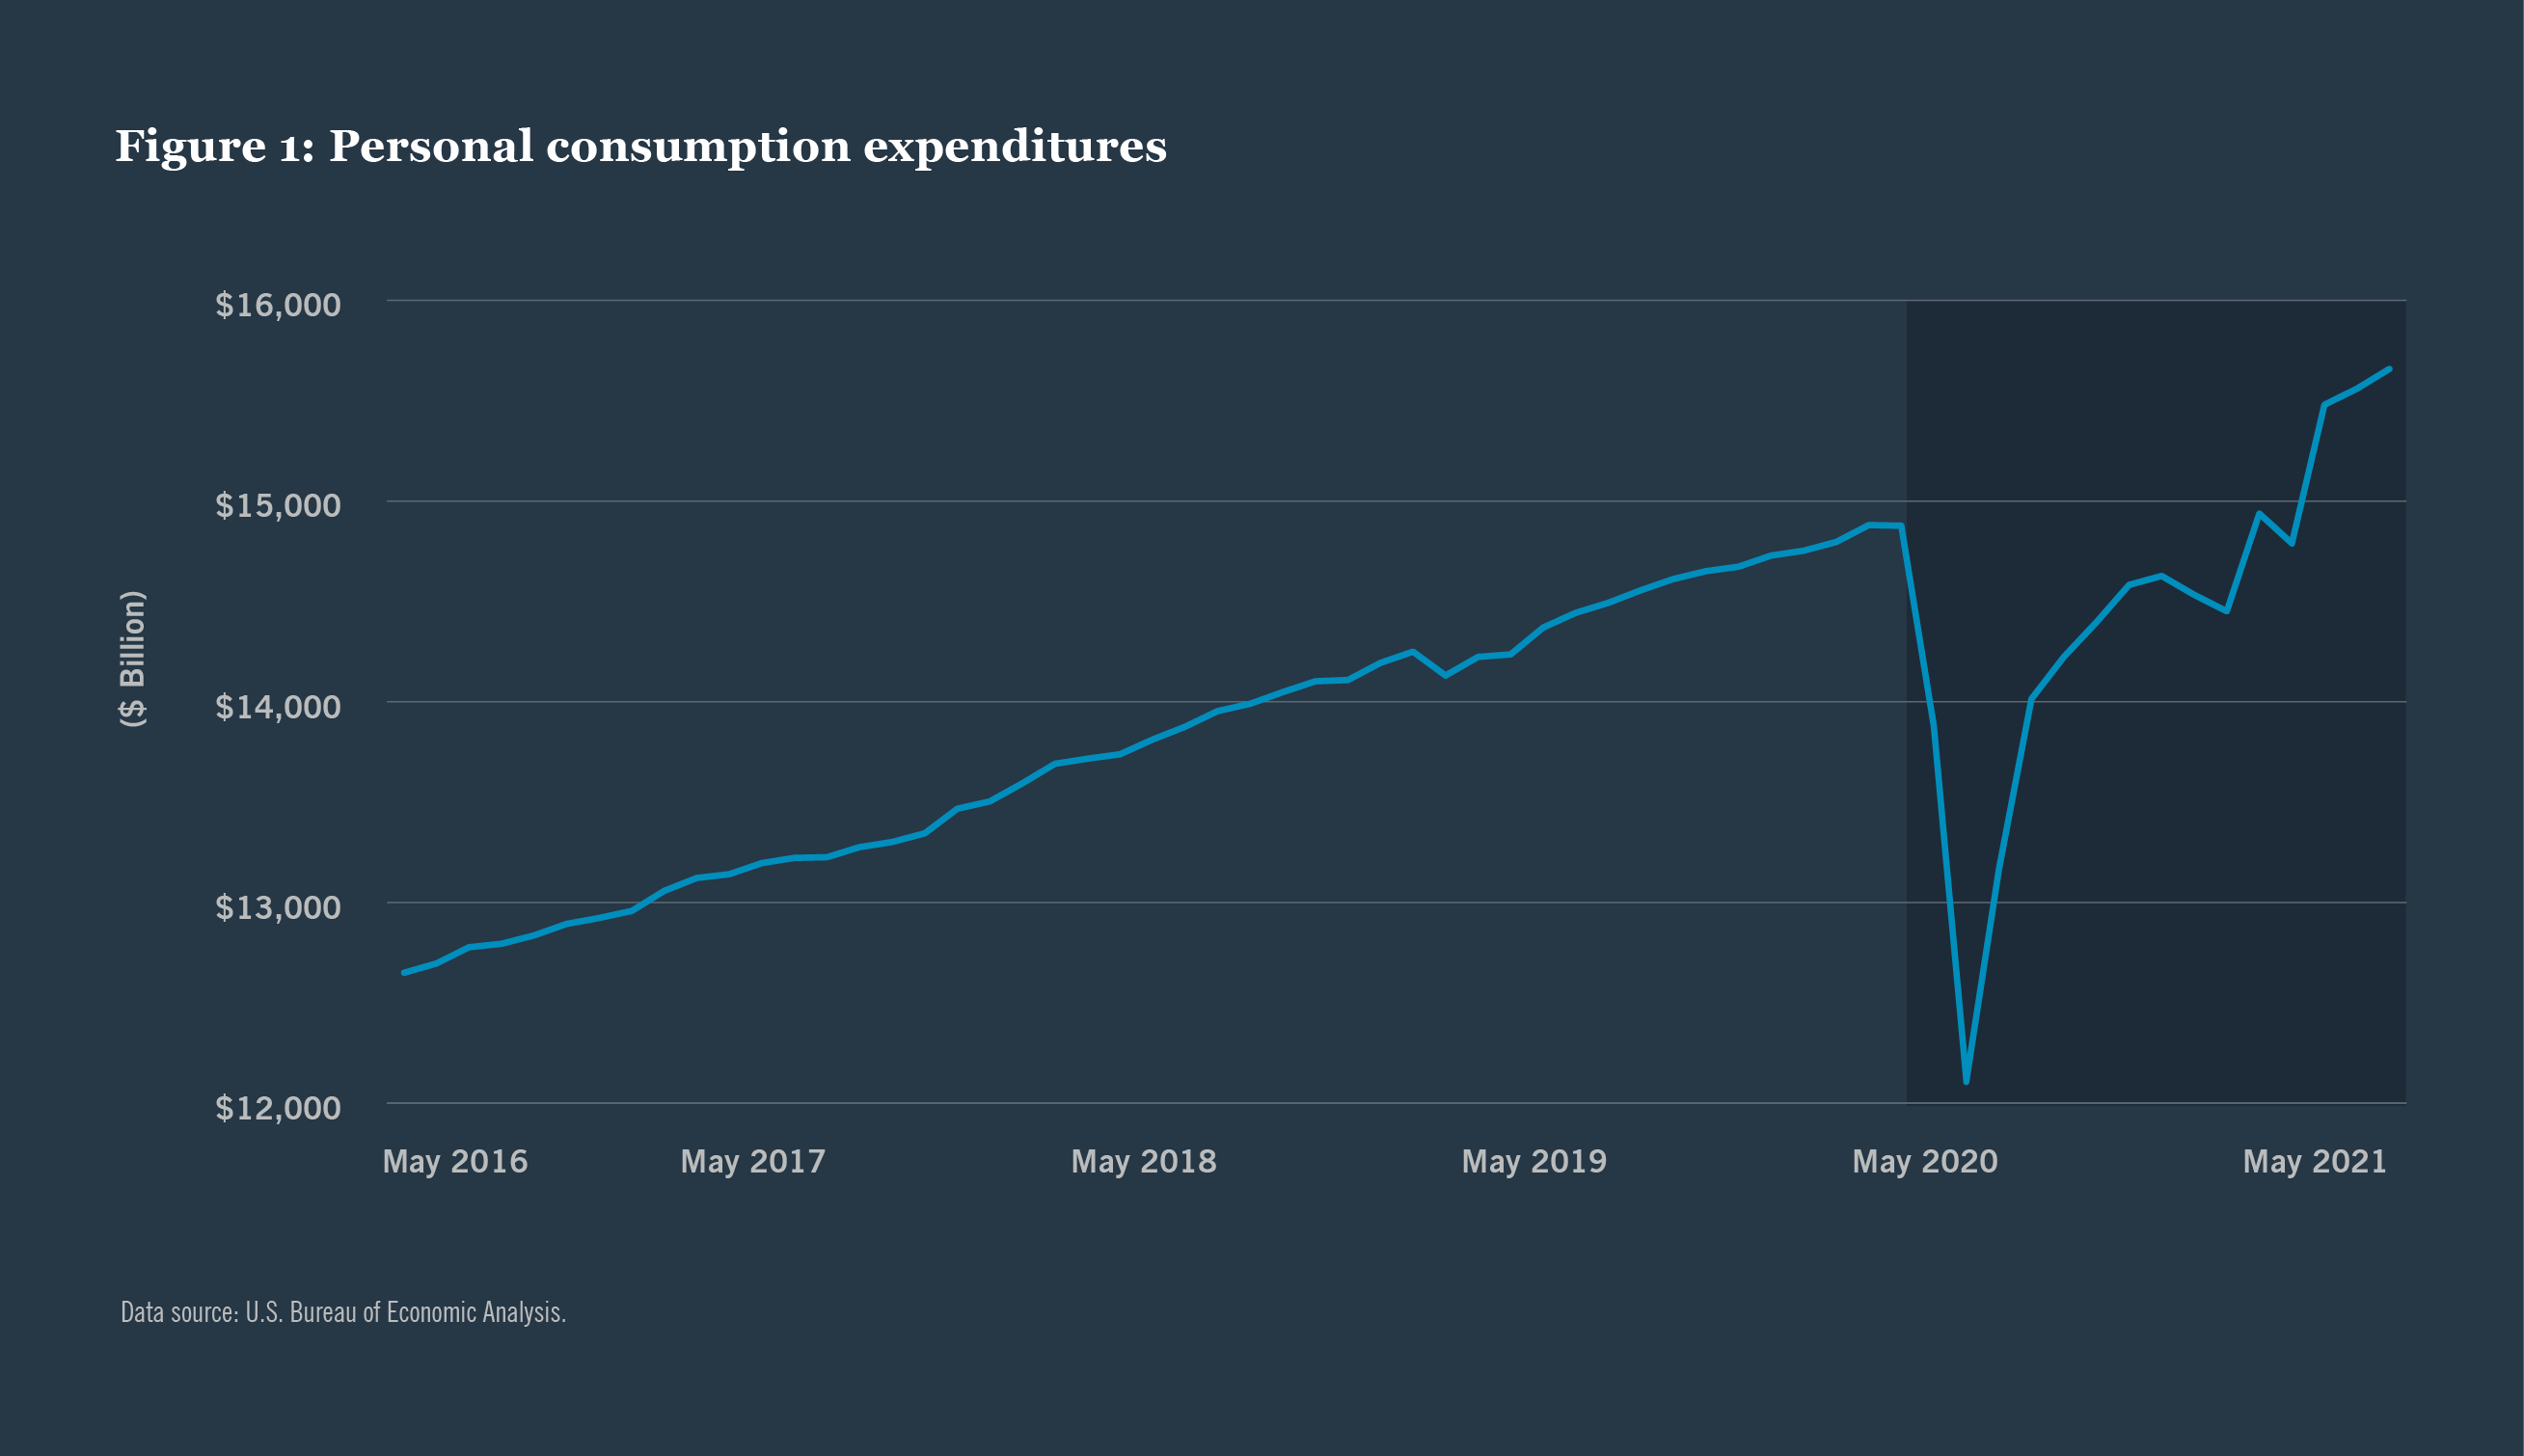Click the May 2017 x-axis label
The image size is (2524, 1456).
753,1161
